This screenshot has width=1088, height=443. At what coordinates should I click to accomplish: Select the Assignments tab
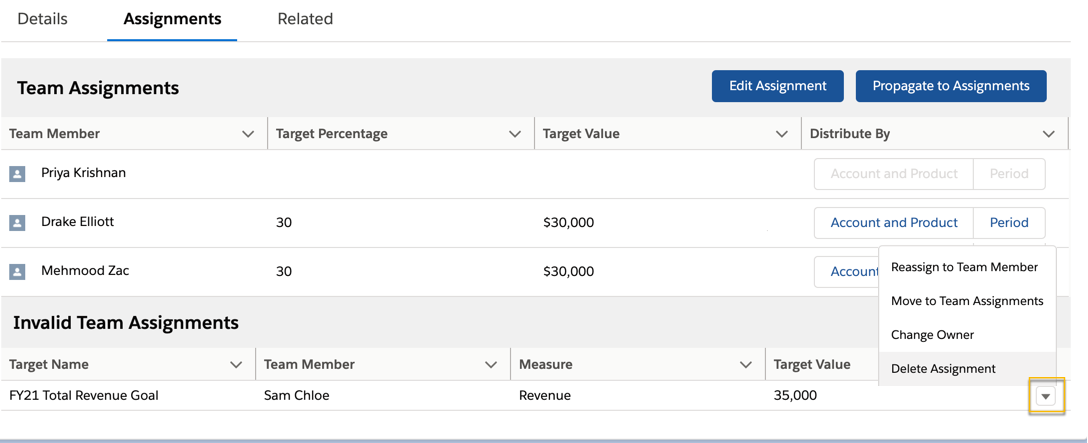172,19
